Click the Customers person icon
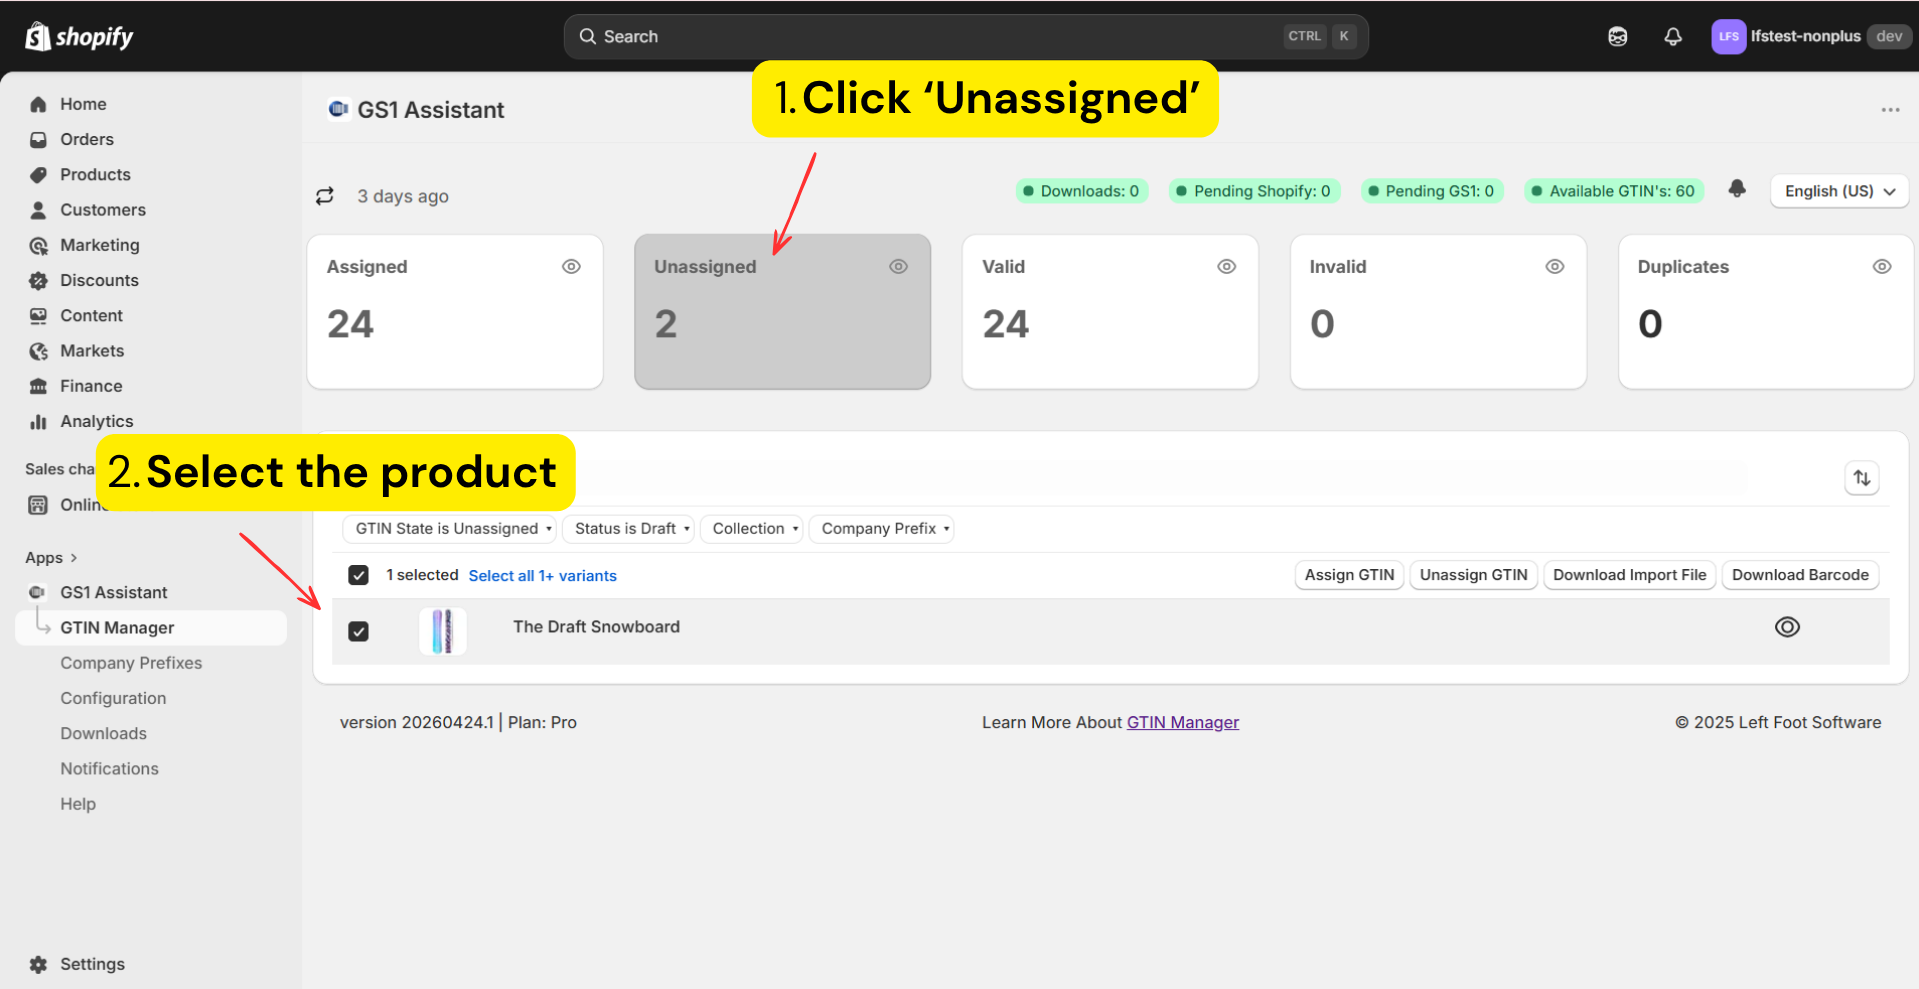The image size is (1919, 989). click(39, 210)
